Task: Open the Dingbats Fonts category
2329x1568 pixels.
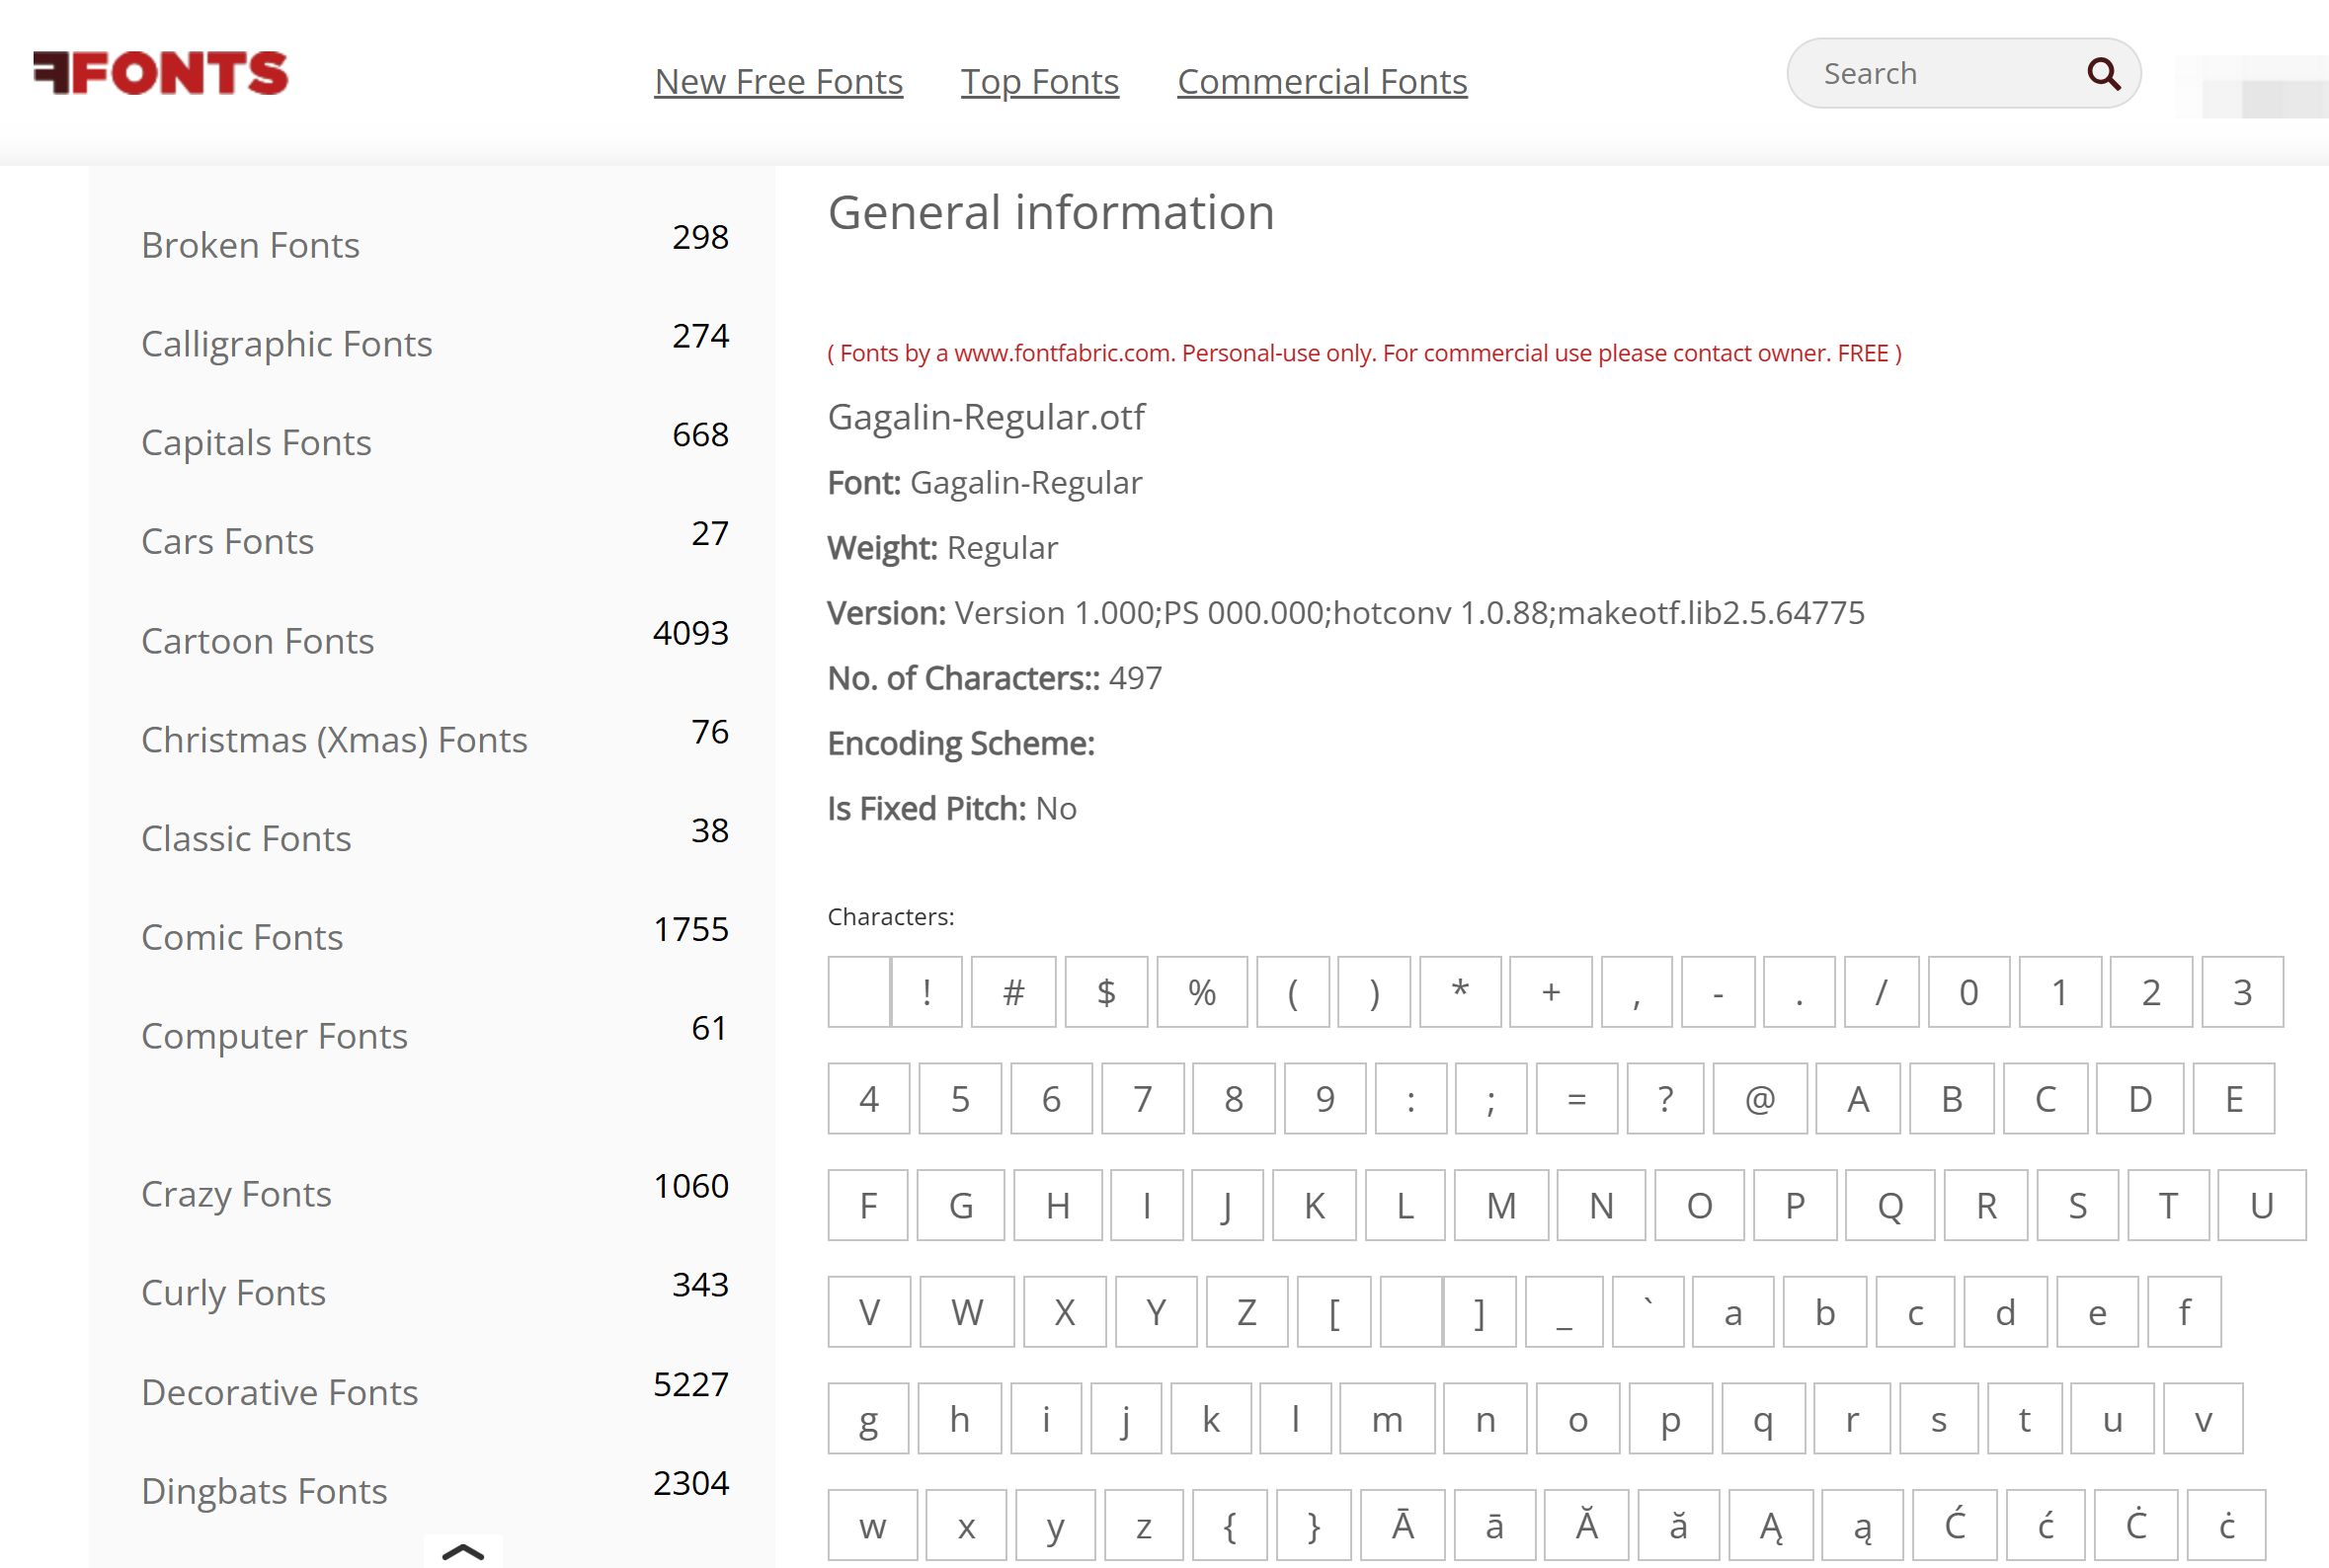Action: coord(264,1490)
